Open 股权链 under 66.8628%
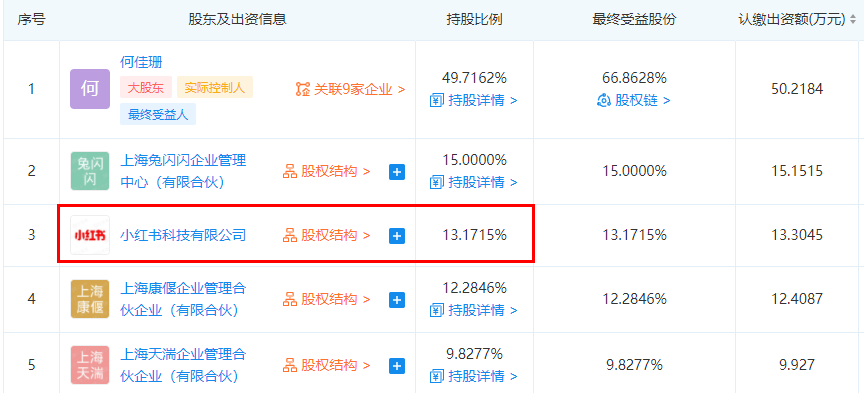Screen dimensions: 864x393 pyautogui.click(x=642, y=100)
